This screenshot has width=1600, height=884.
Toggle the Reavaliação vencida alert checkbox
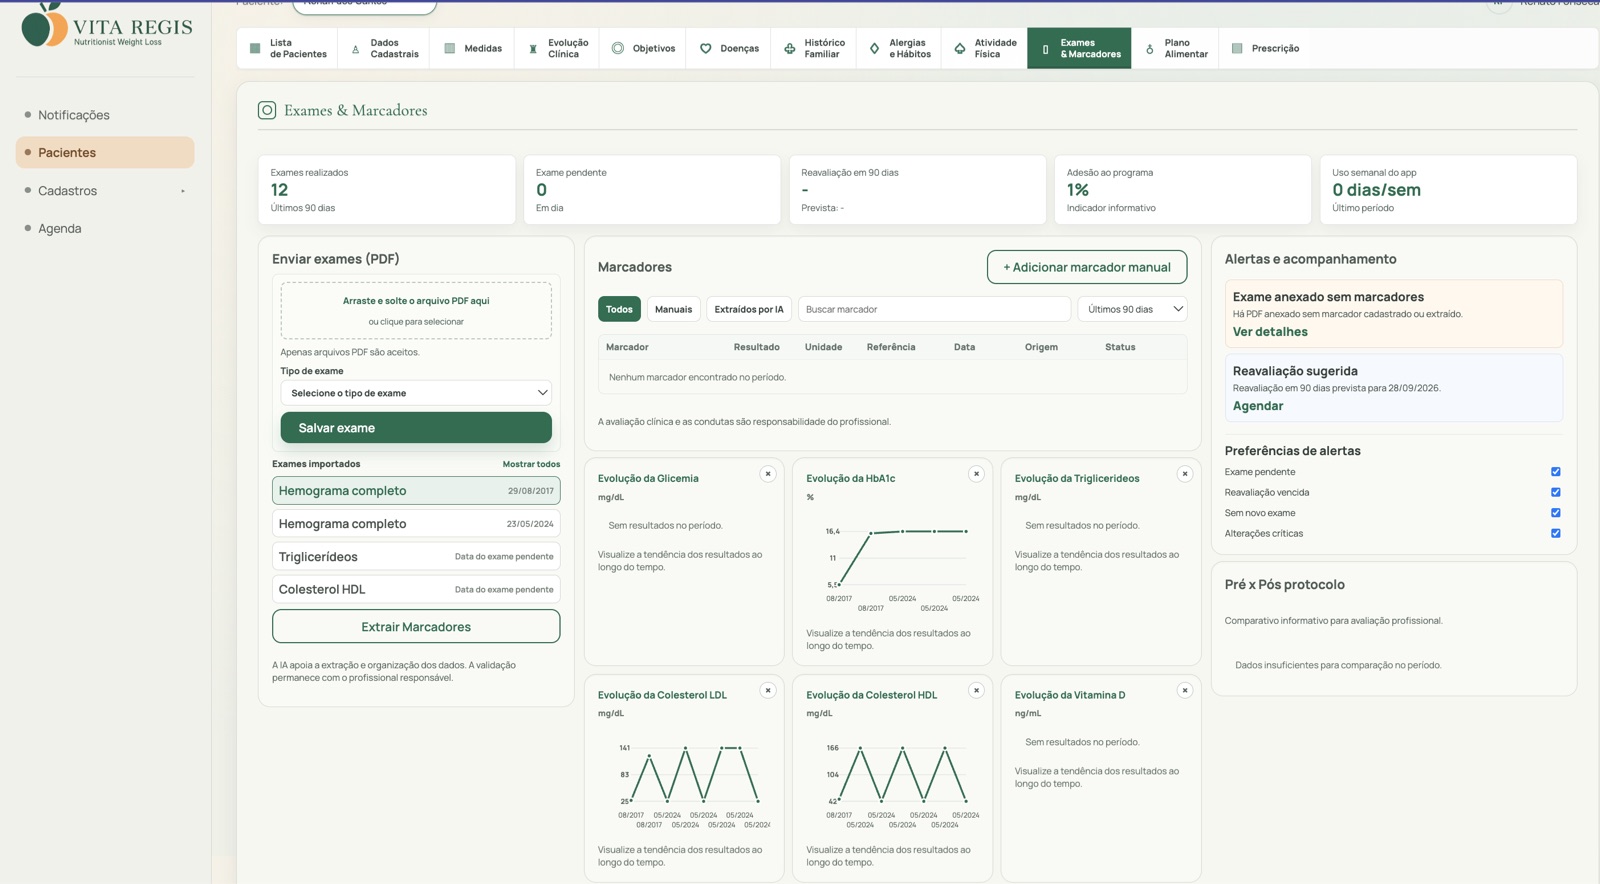pyautogui.click(x=1556, y=492)
